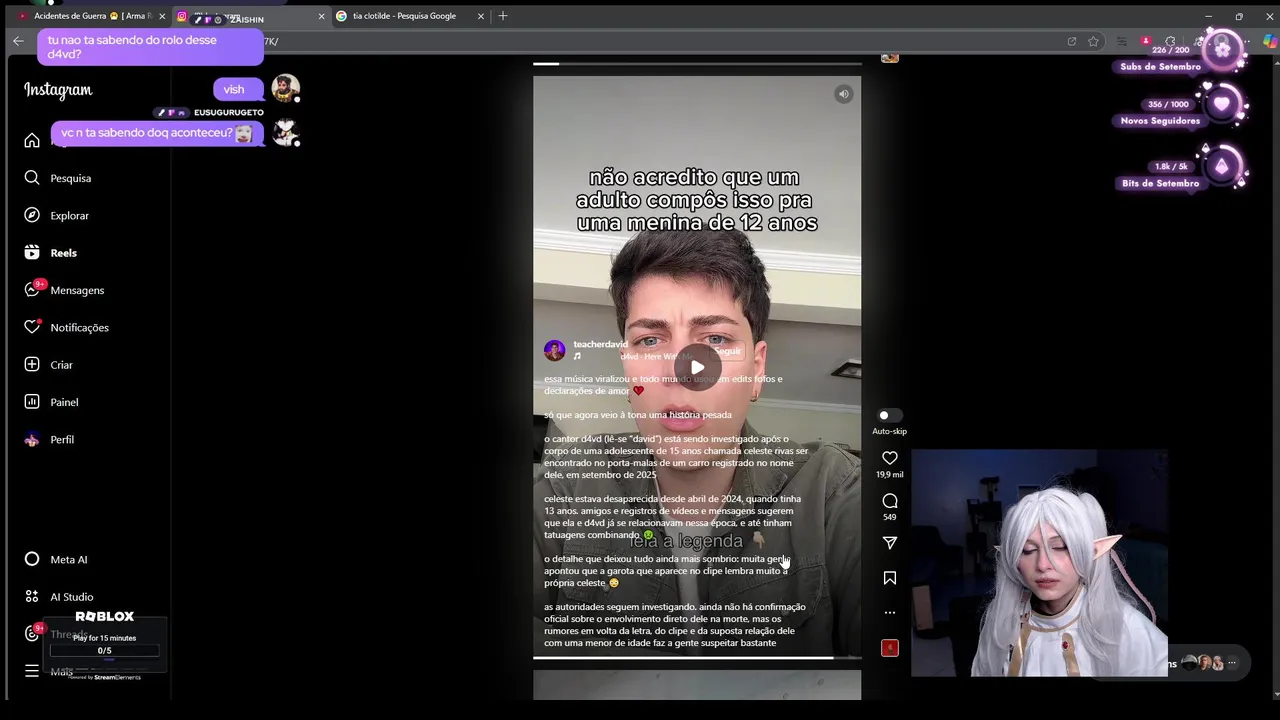The image size is (1280, 720).
Task: Close the tia clotilde Google tab
Action: (x=481, y=16)
